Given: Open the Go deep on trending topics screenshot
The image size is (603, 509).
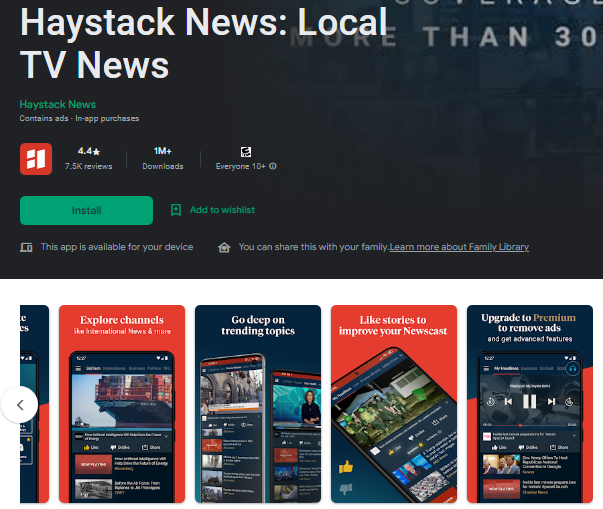Looking at the screenshot, I should (x=258, y=404).
